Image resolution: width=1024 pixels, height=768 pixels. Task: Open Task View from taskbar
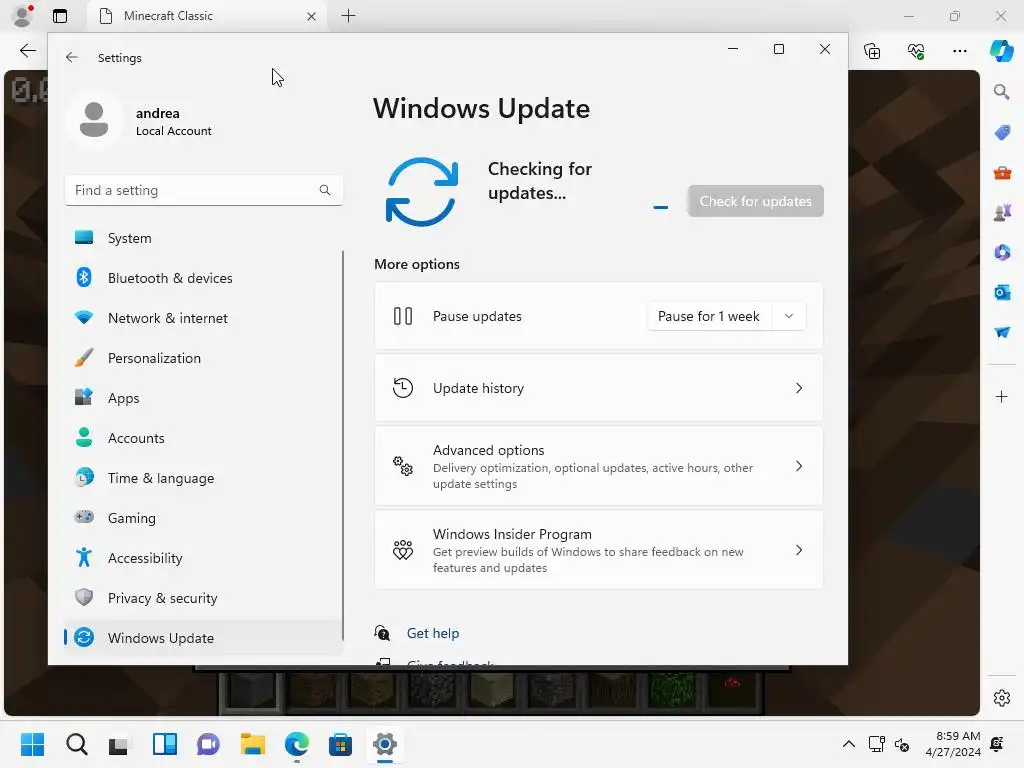(x=120, y=744)
